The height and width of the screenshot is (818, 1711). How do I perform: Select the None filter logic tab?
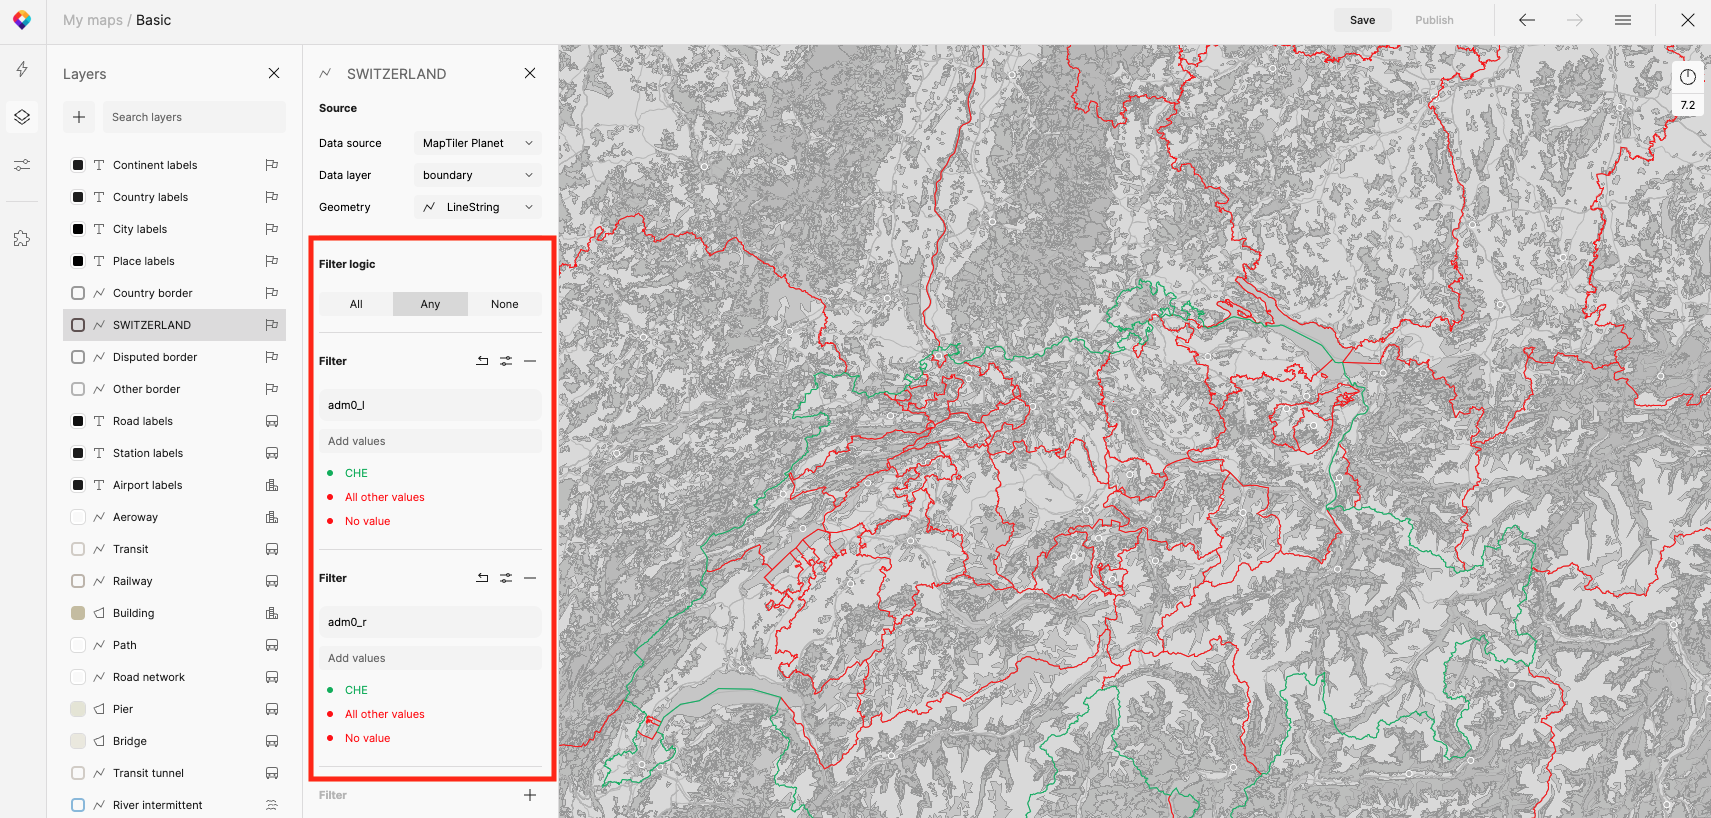click(x=504, y=304)
